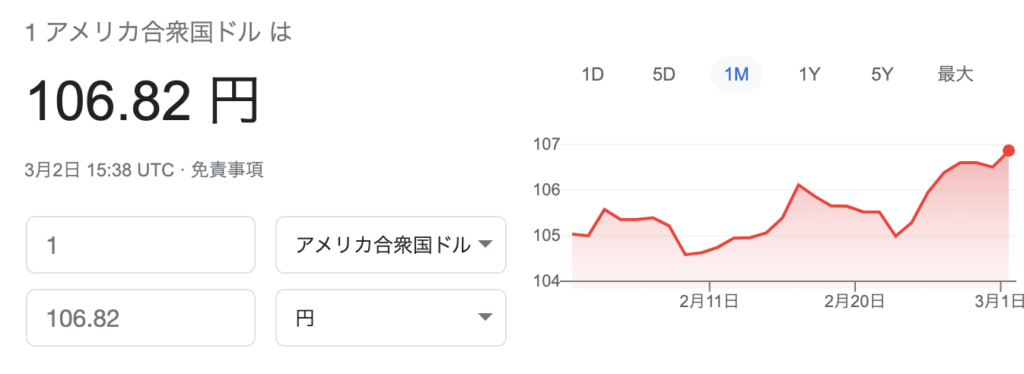Open the 円 currency dropdown
This screenshot has width=1024, height=374.
click(x=391, y=318)
